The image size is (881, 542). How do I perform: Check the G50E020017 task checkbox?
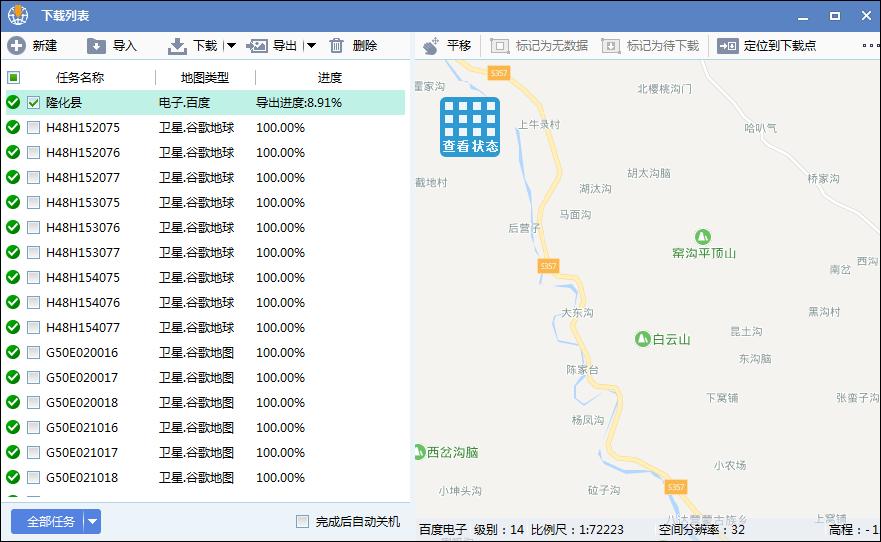coord(33,377)
